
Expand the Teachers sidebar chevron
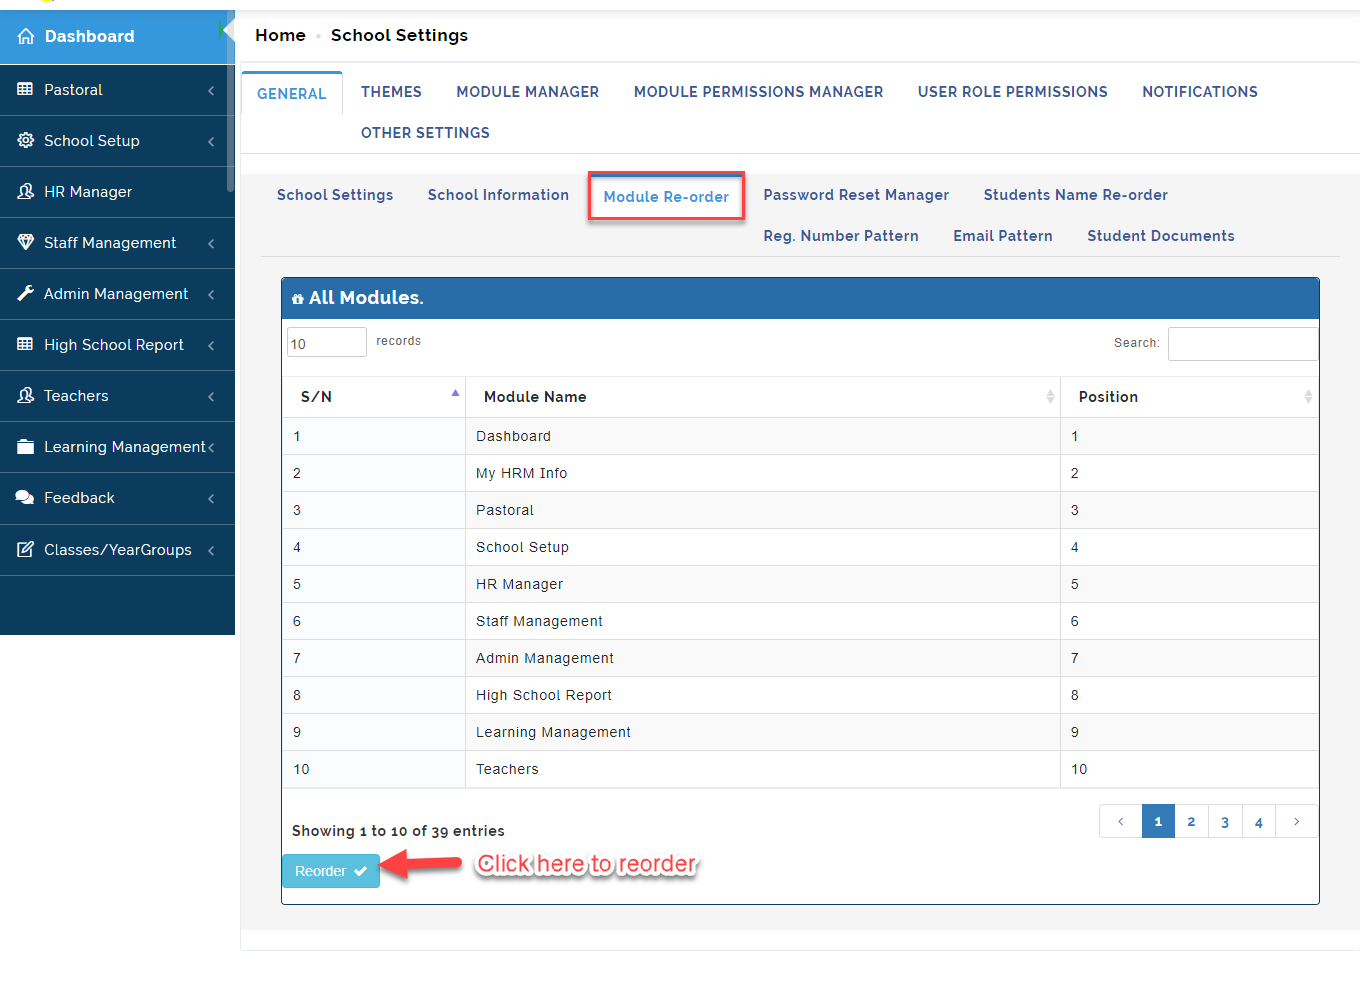(x=211, y=397)
